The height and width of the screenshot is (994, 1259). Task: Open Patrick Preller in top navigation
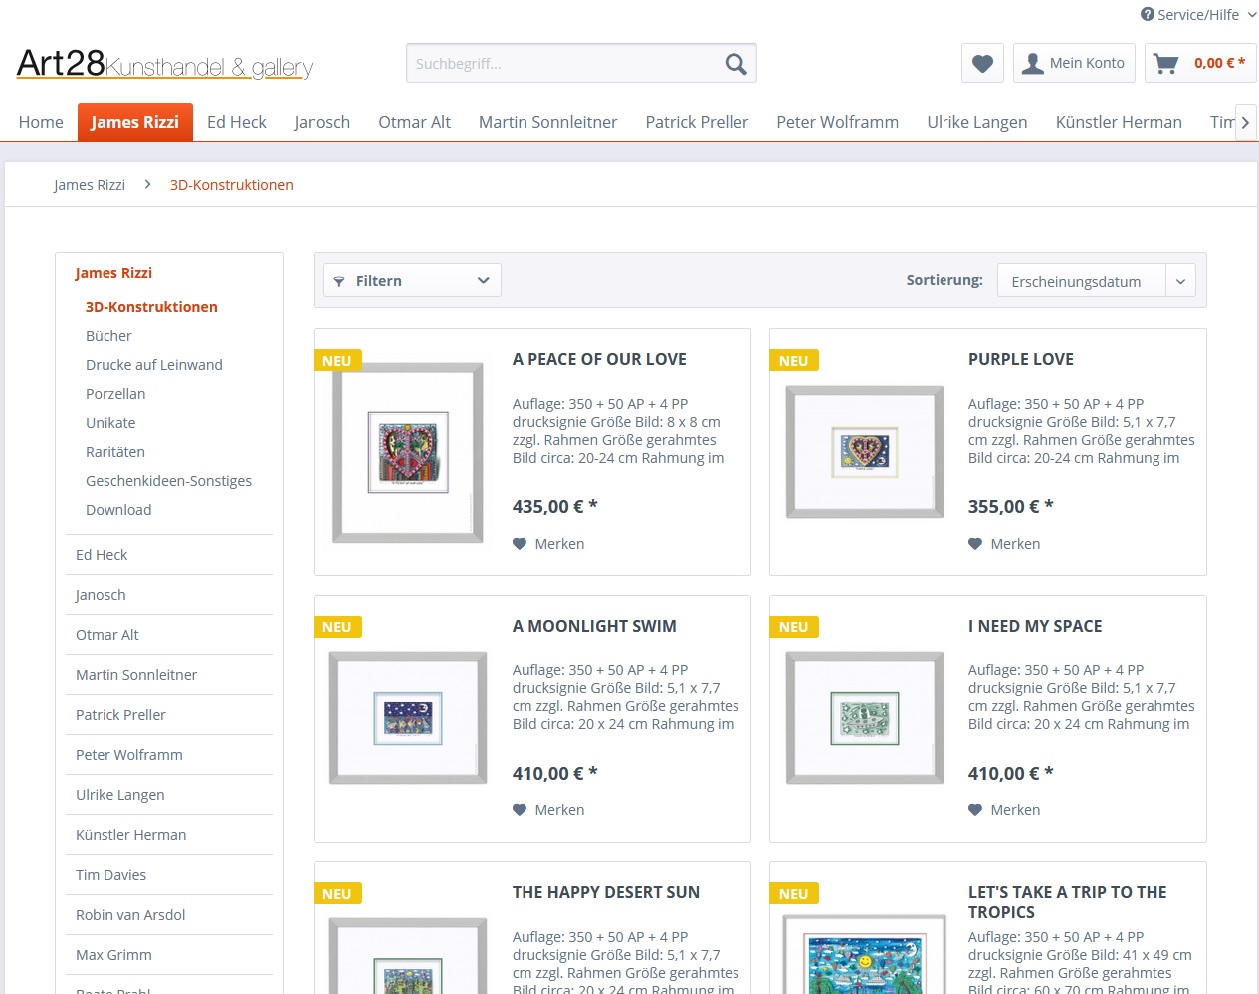click(x=697, y=122)
